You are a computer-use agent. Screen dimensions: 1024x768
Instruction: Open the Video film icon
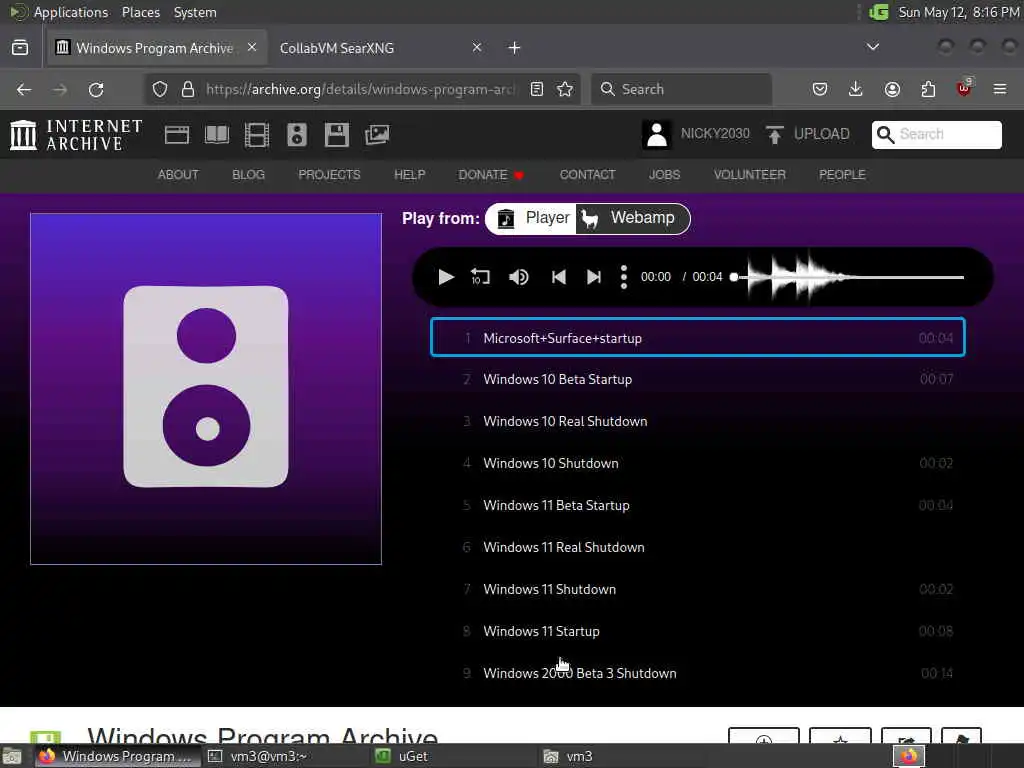(257, 135)
